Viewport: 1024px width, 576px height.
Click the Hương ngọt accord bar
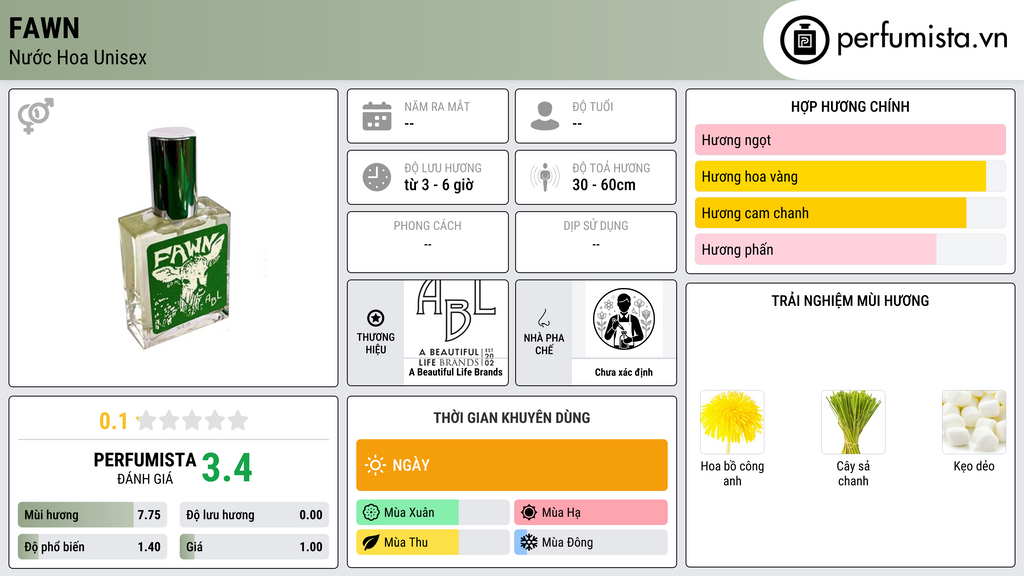(x=850, y=140)
